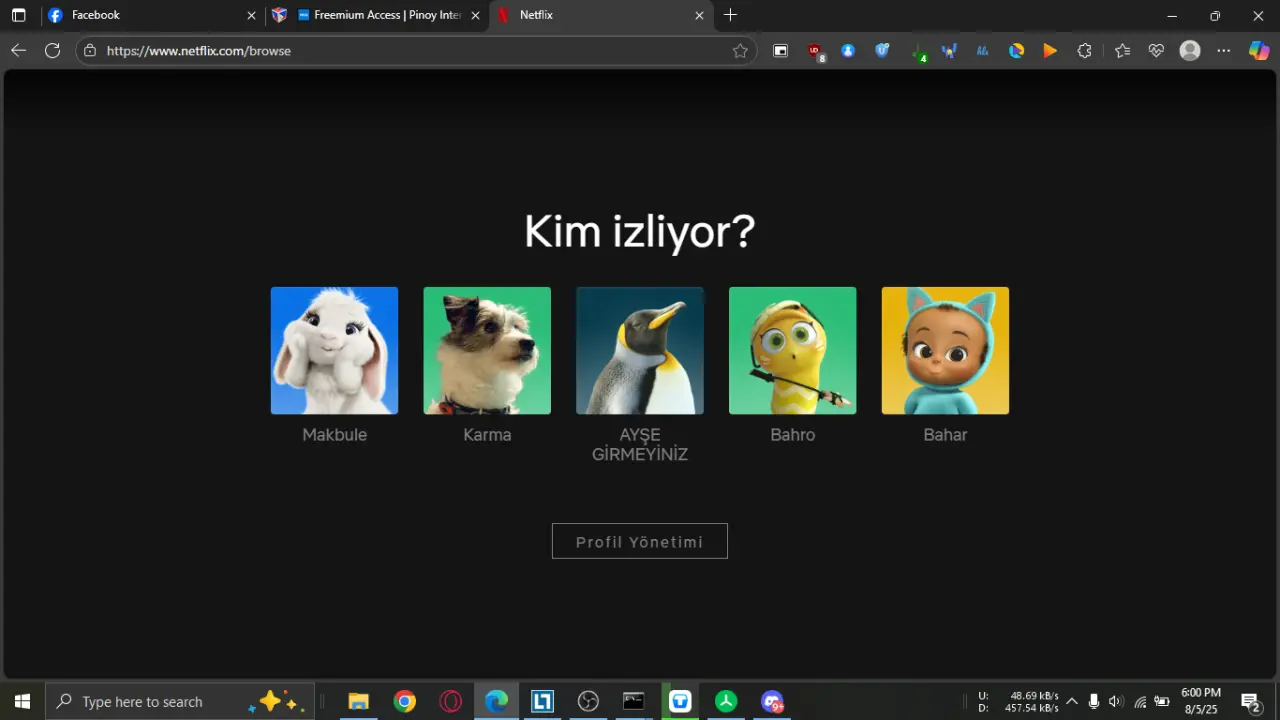Screen dimensions: 1280x720
Task: Click the browser profile avatar
Action: click(1190, 51)
